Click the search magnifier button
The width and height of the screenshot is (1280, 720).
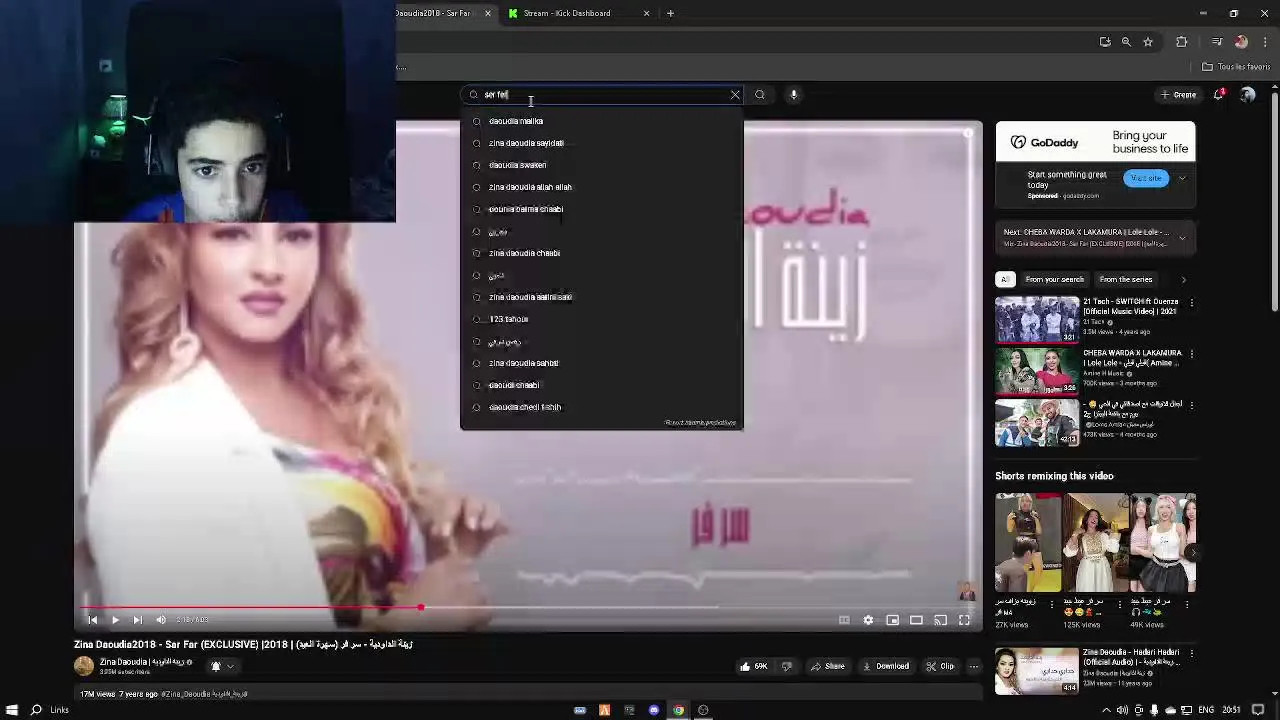(x=760, y=95)
